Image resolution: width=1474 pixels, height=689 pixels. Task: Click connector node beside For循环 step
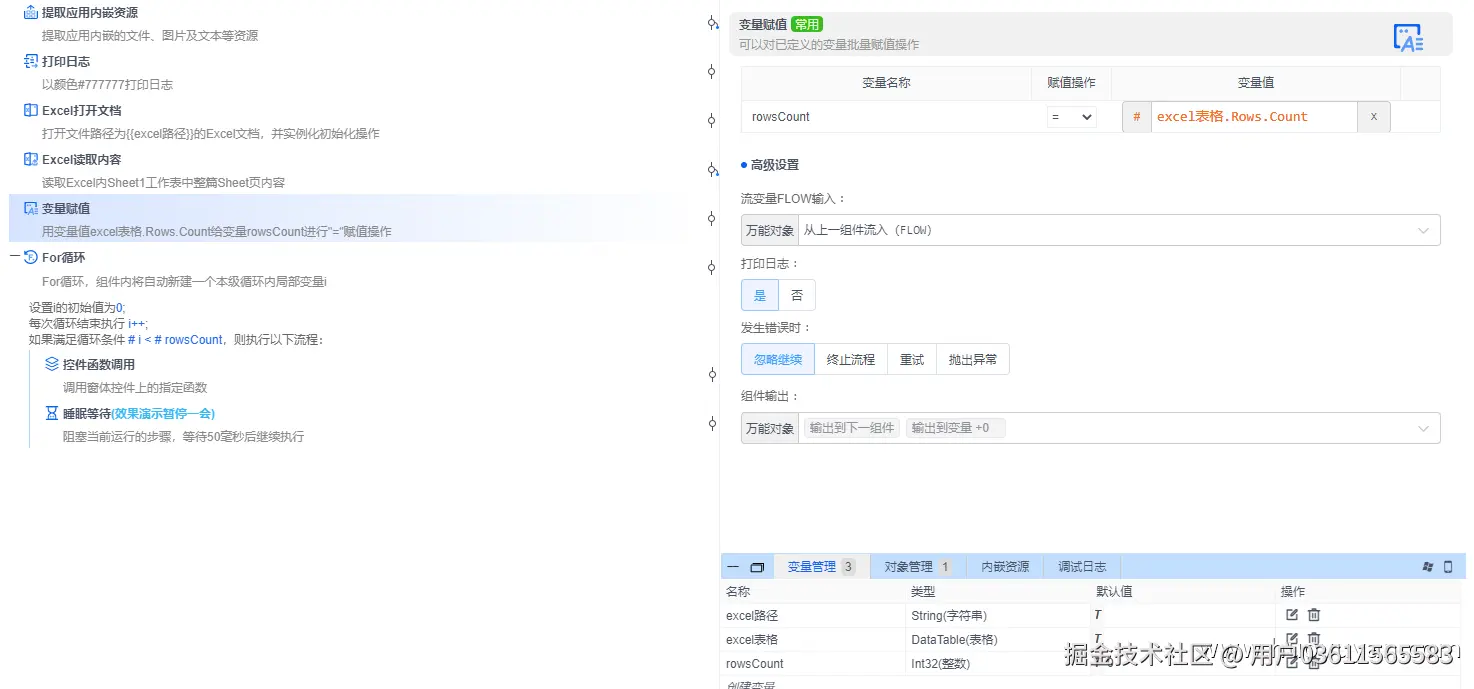click(x=712, y=268)
